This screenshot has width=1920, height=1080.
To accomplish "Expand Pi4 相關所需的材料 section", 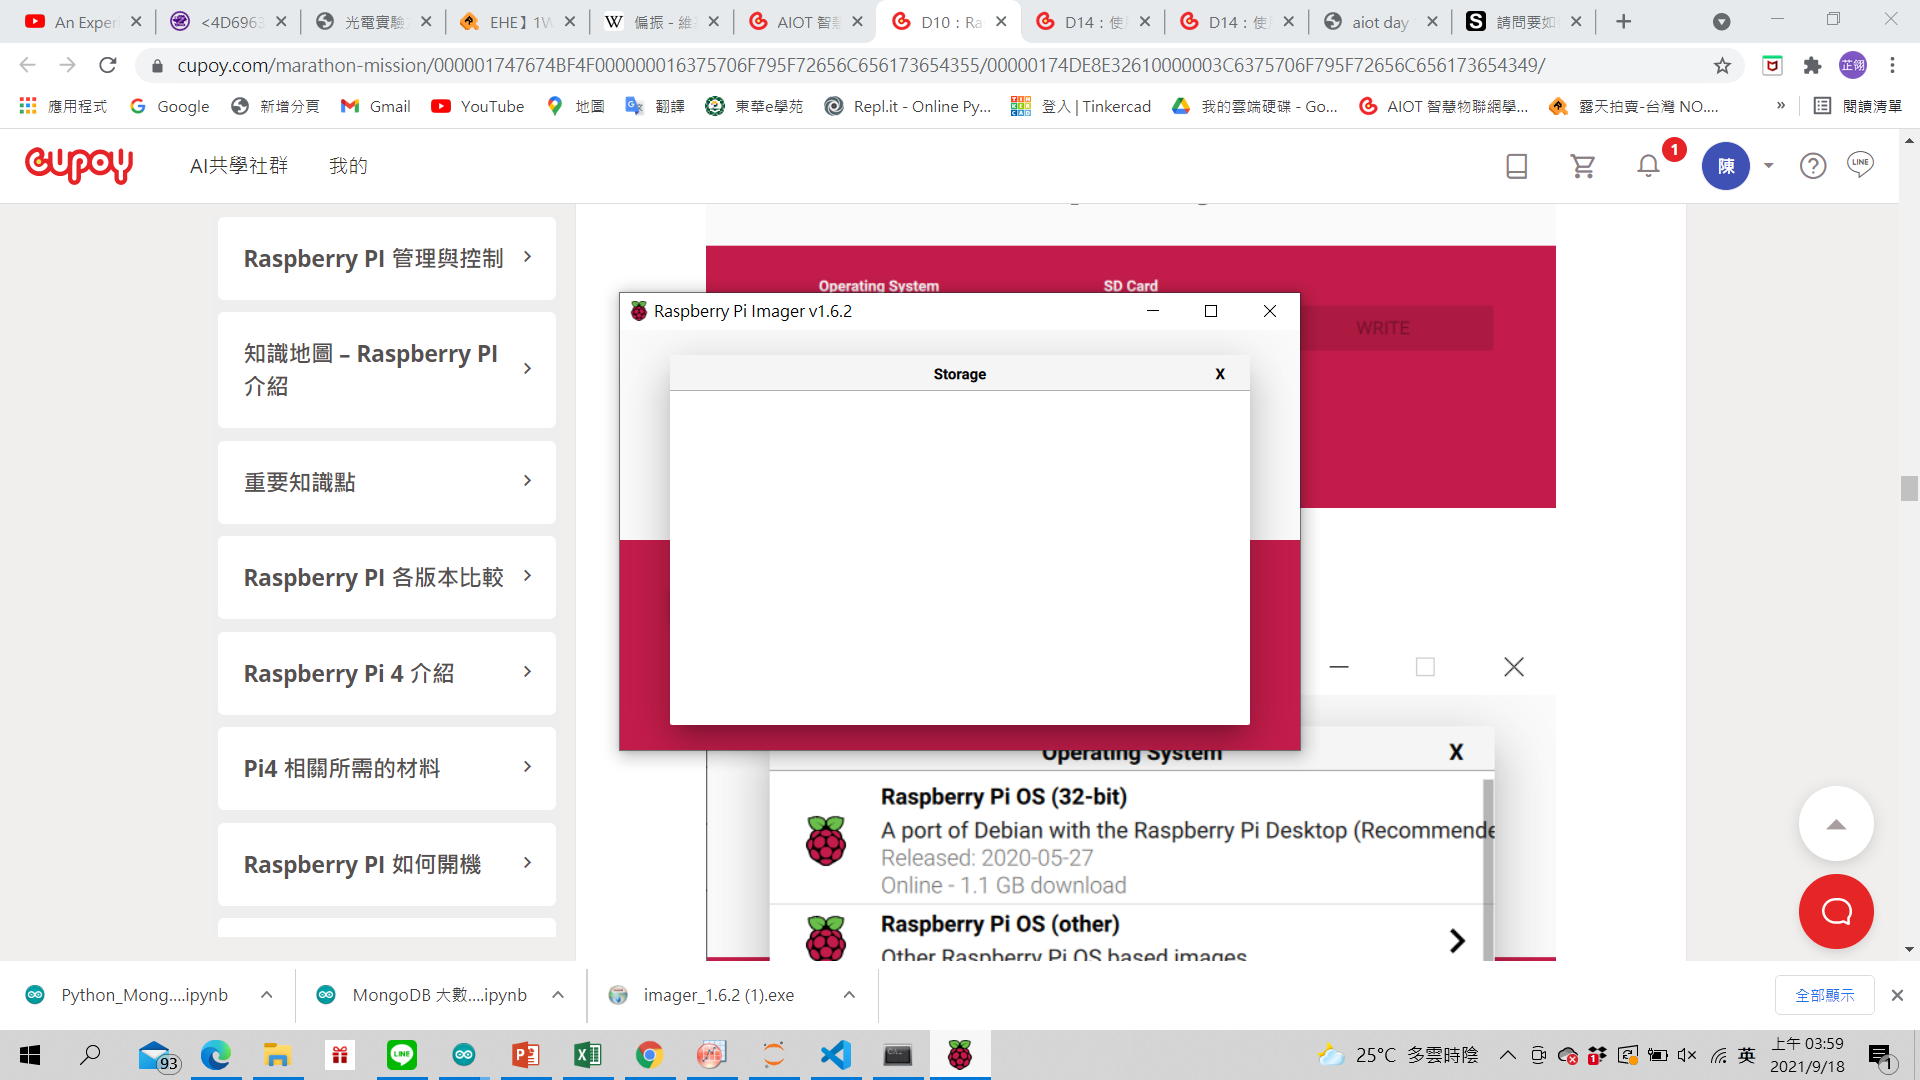I will (x=387, y=768).
